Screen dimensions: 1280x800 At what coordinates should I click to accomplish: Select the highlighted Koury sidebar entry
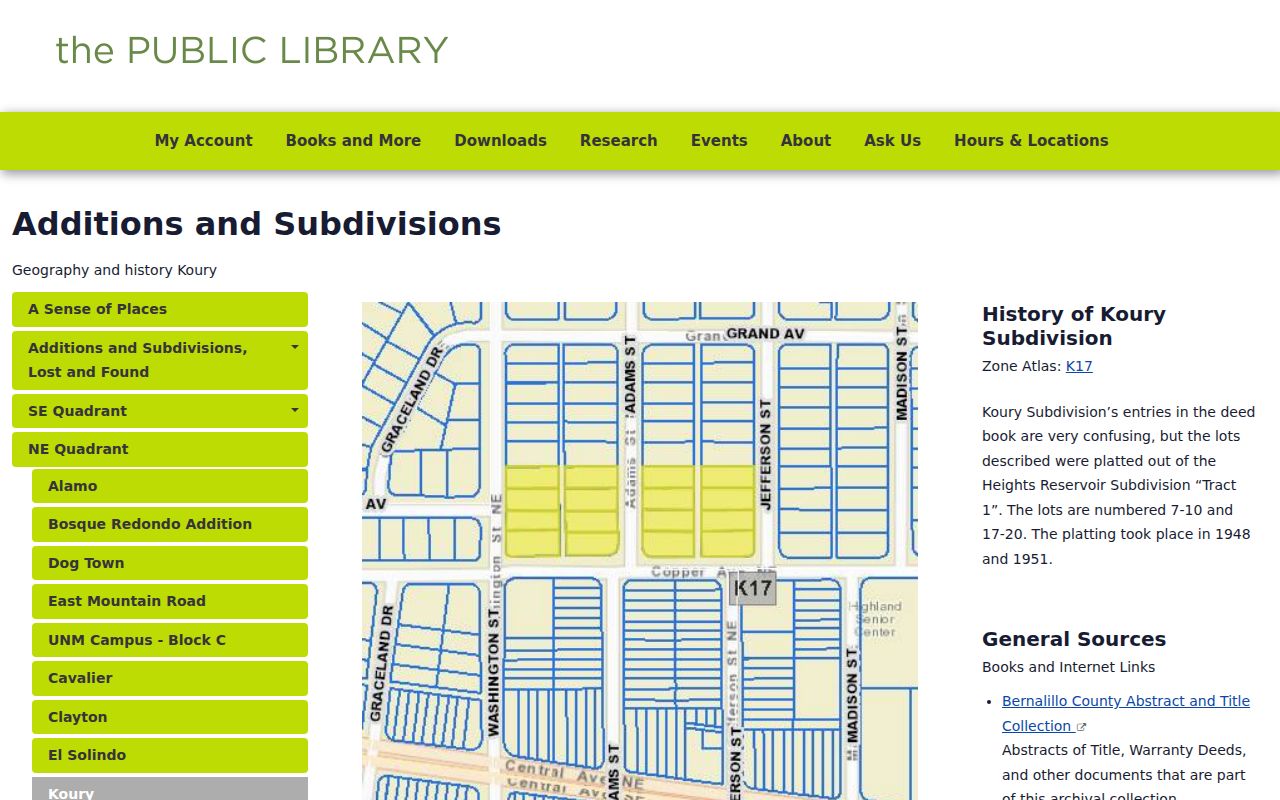(170, 789)
